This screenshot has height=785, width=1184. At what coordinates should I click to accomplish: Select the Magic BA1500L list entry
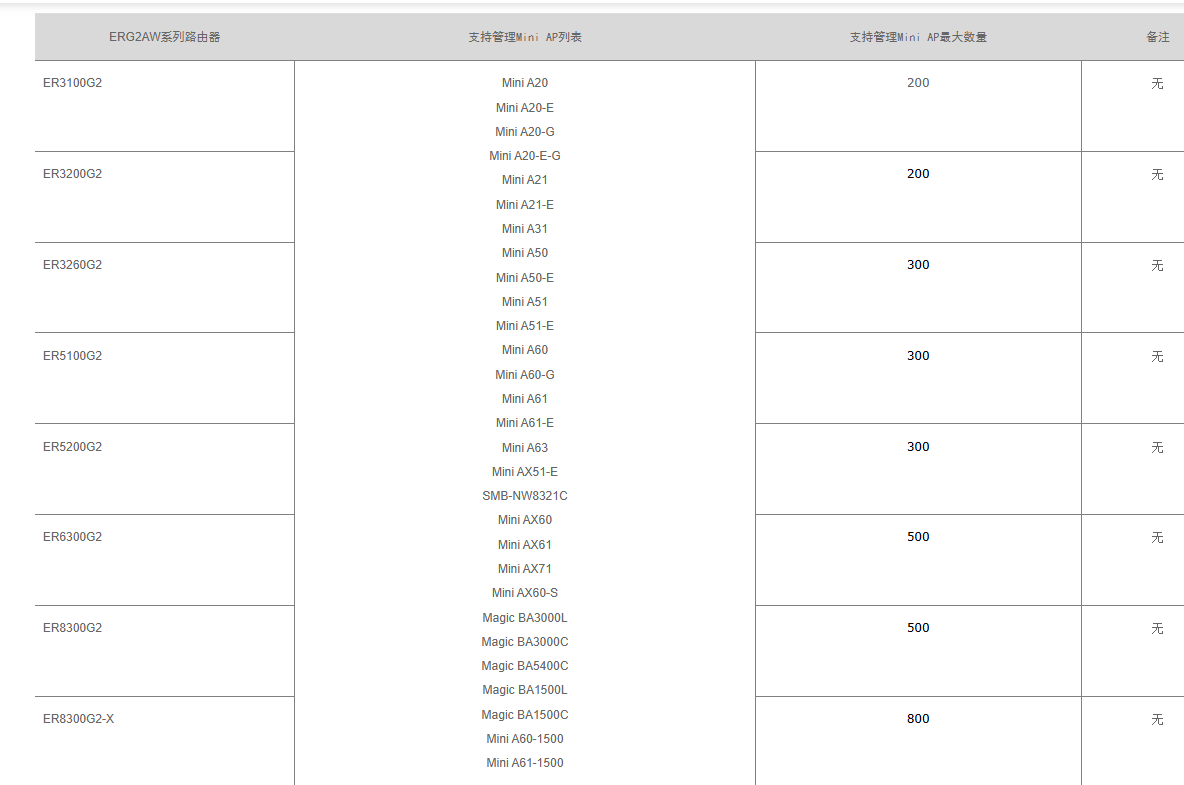(x=524, y=690)
